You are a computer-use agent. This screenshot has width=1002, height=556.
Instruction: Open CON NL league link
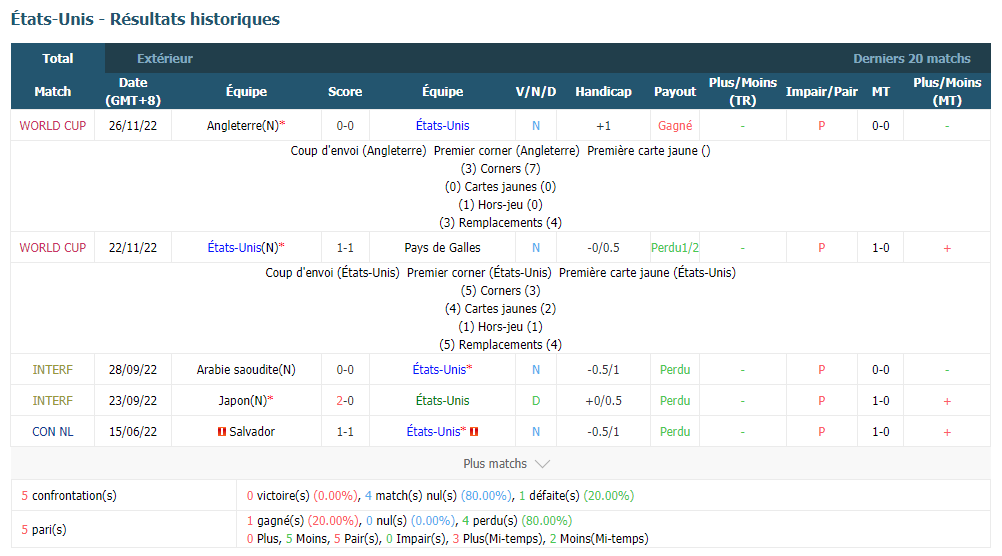52,432
